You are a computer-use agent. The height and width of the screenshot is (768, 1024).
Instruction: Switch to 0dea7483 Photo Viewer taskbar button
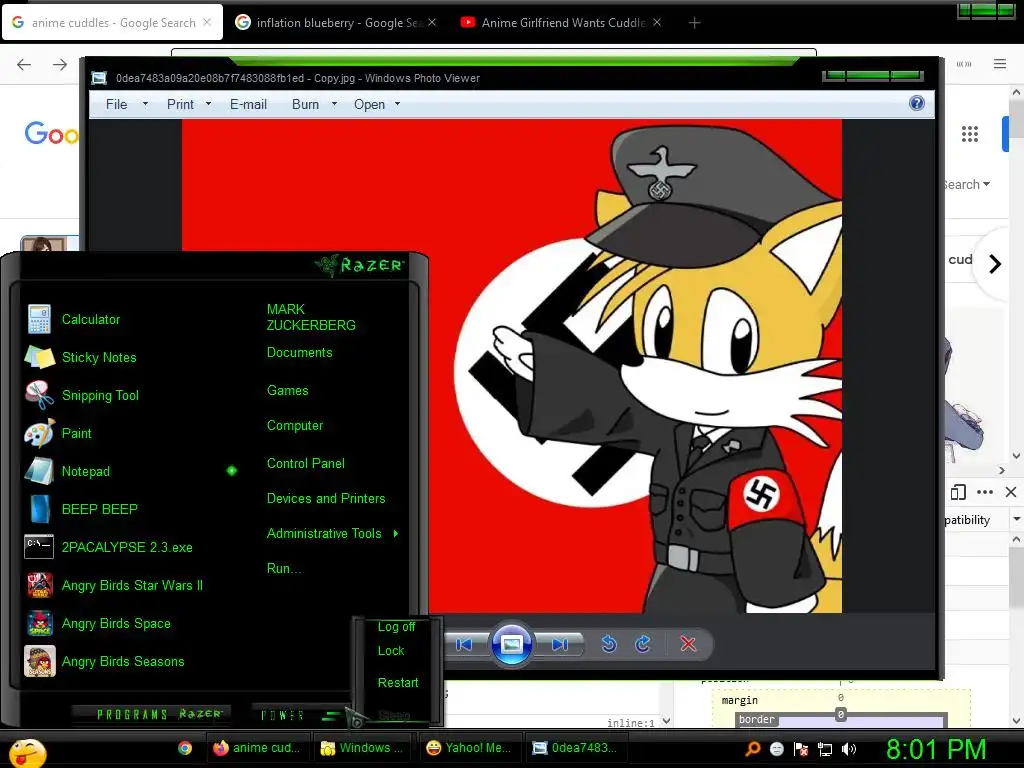tap(575, 748)
